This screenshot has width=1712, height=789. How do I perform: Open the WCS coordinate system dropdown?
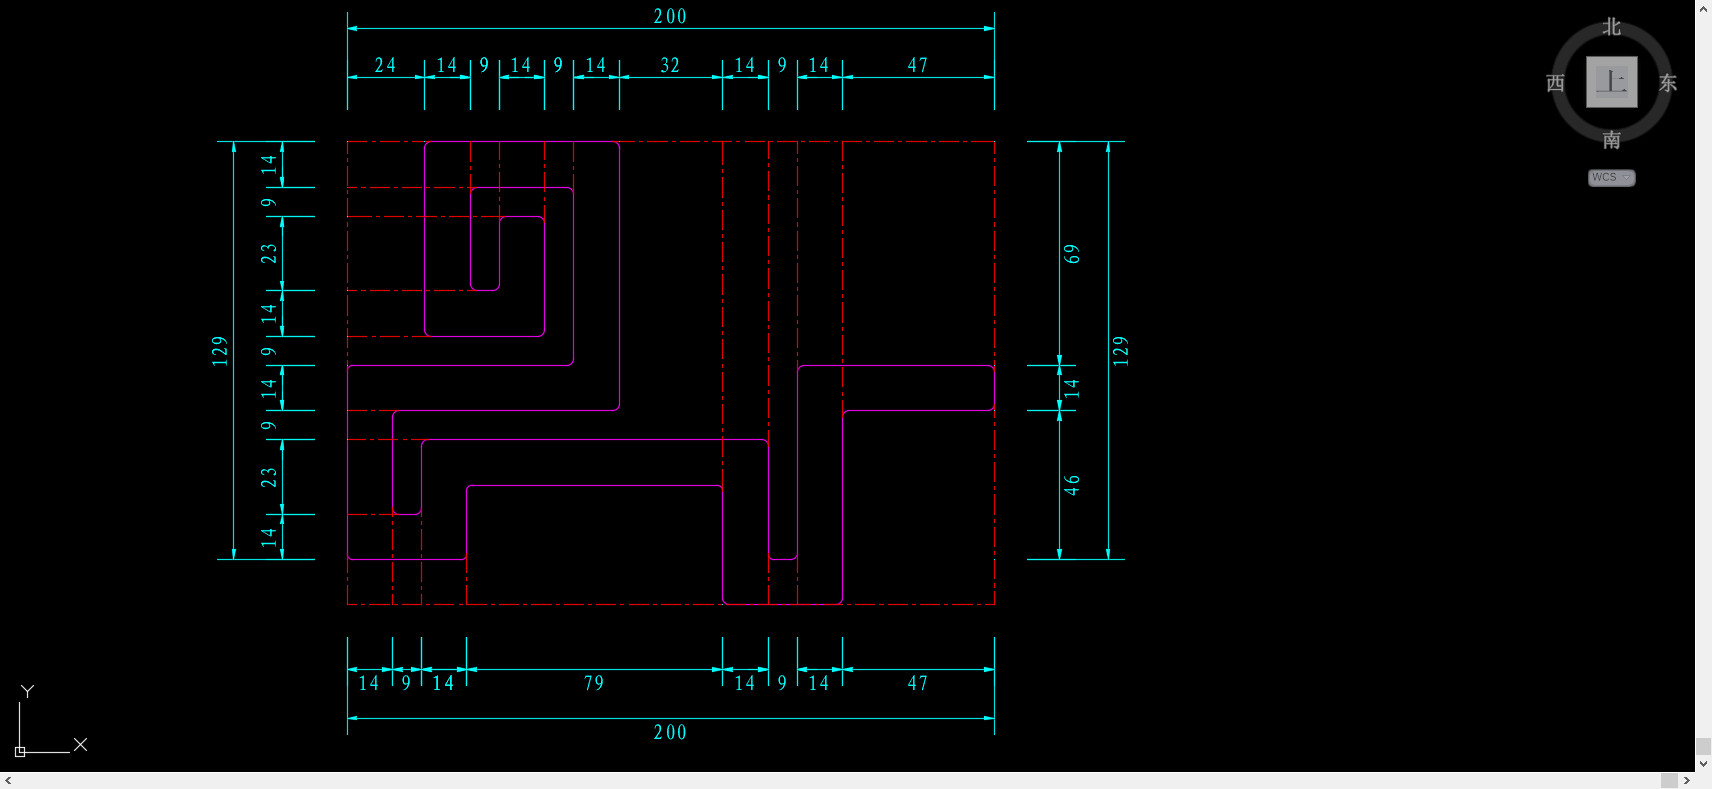point(1611,177)
